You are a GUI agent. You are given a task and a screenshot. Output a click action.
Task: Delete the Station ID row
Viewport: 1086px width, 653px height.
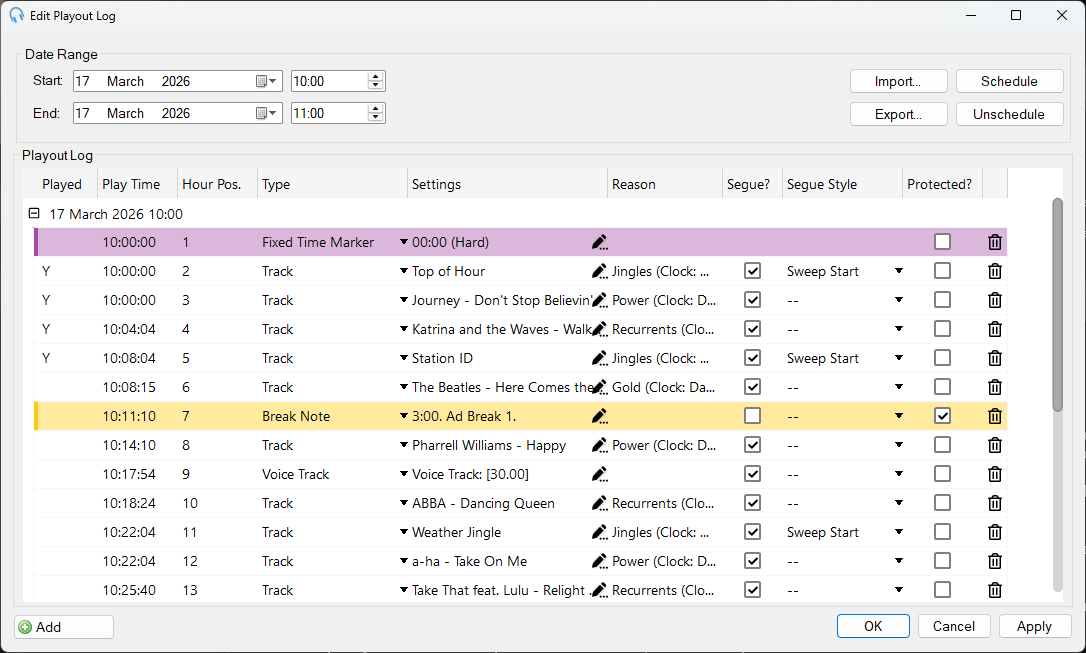(995, 359)
